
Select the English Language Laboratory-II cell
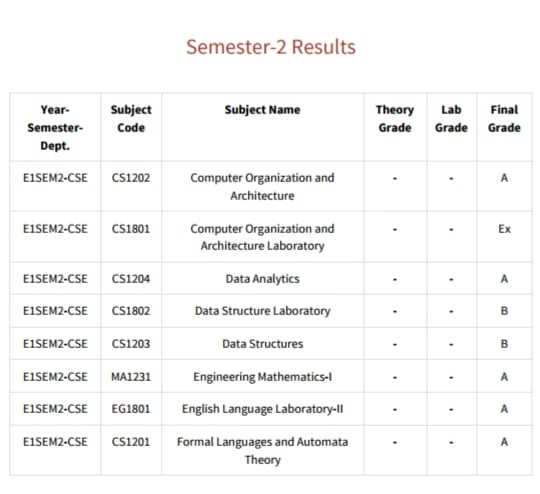point(262,409)
